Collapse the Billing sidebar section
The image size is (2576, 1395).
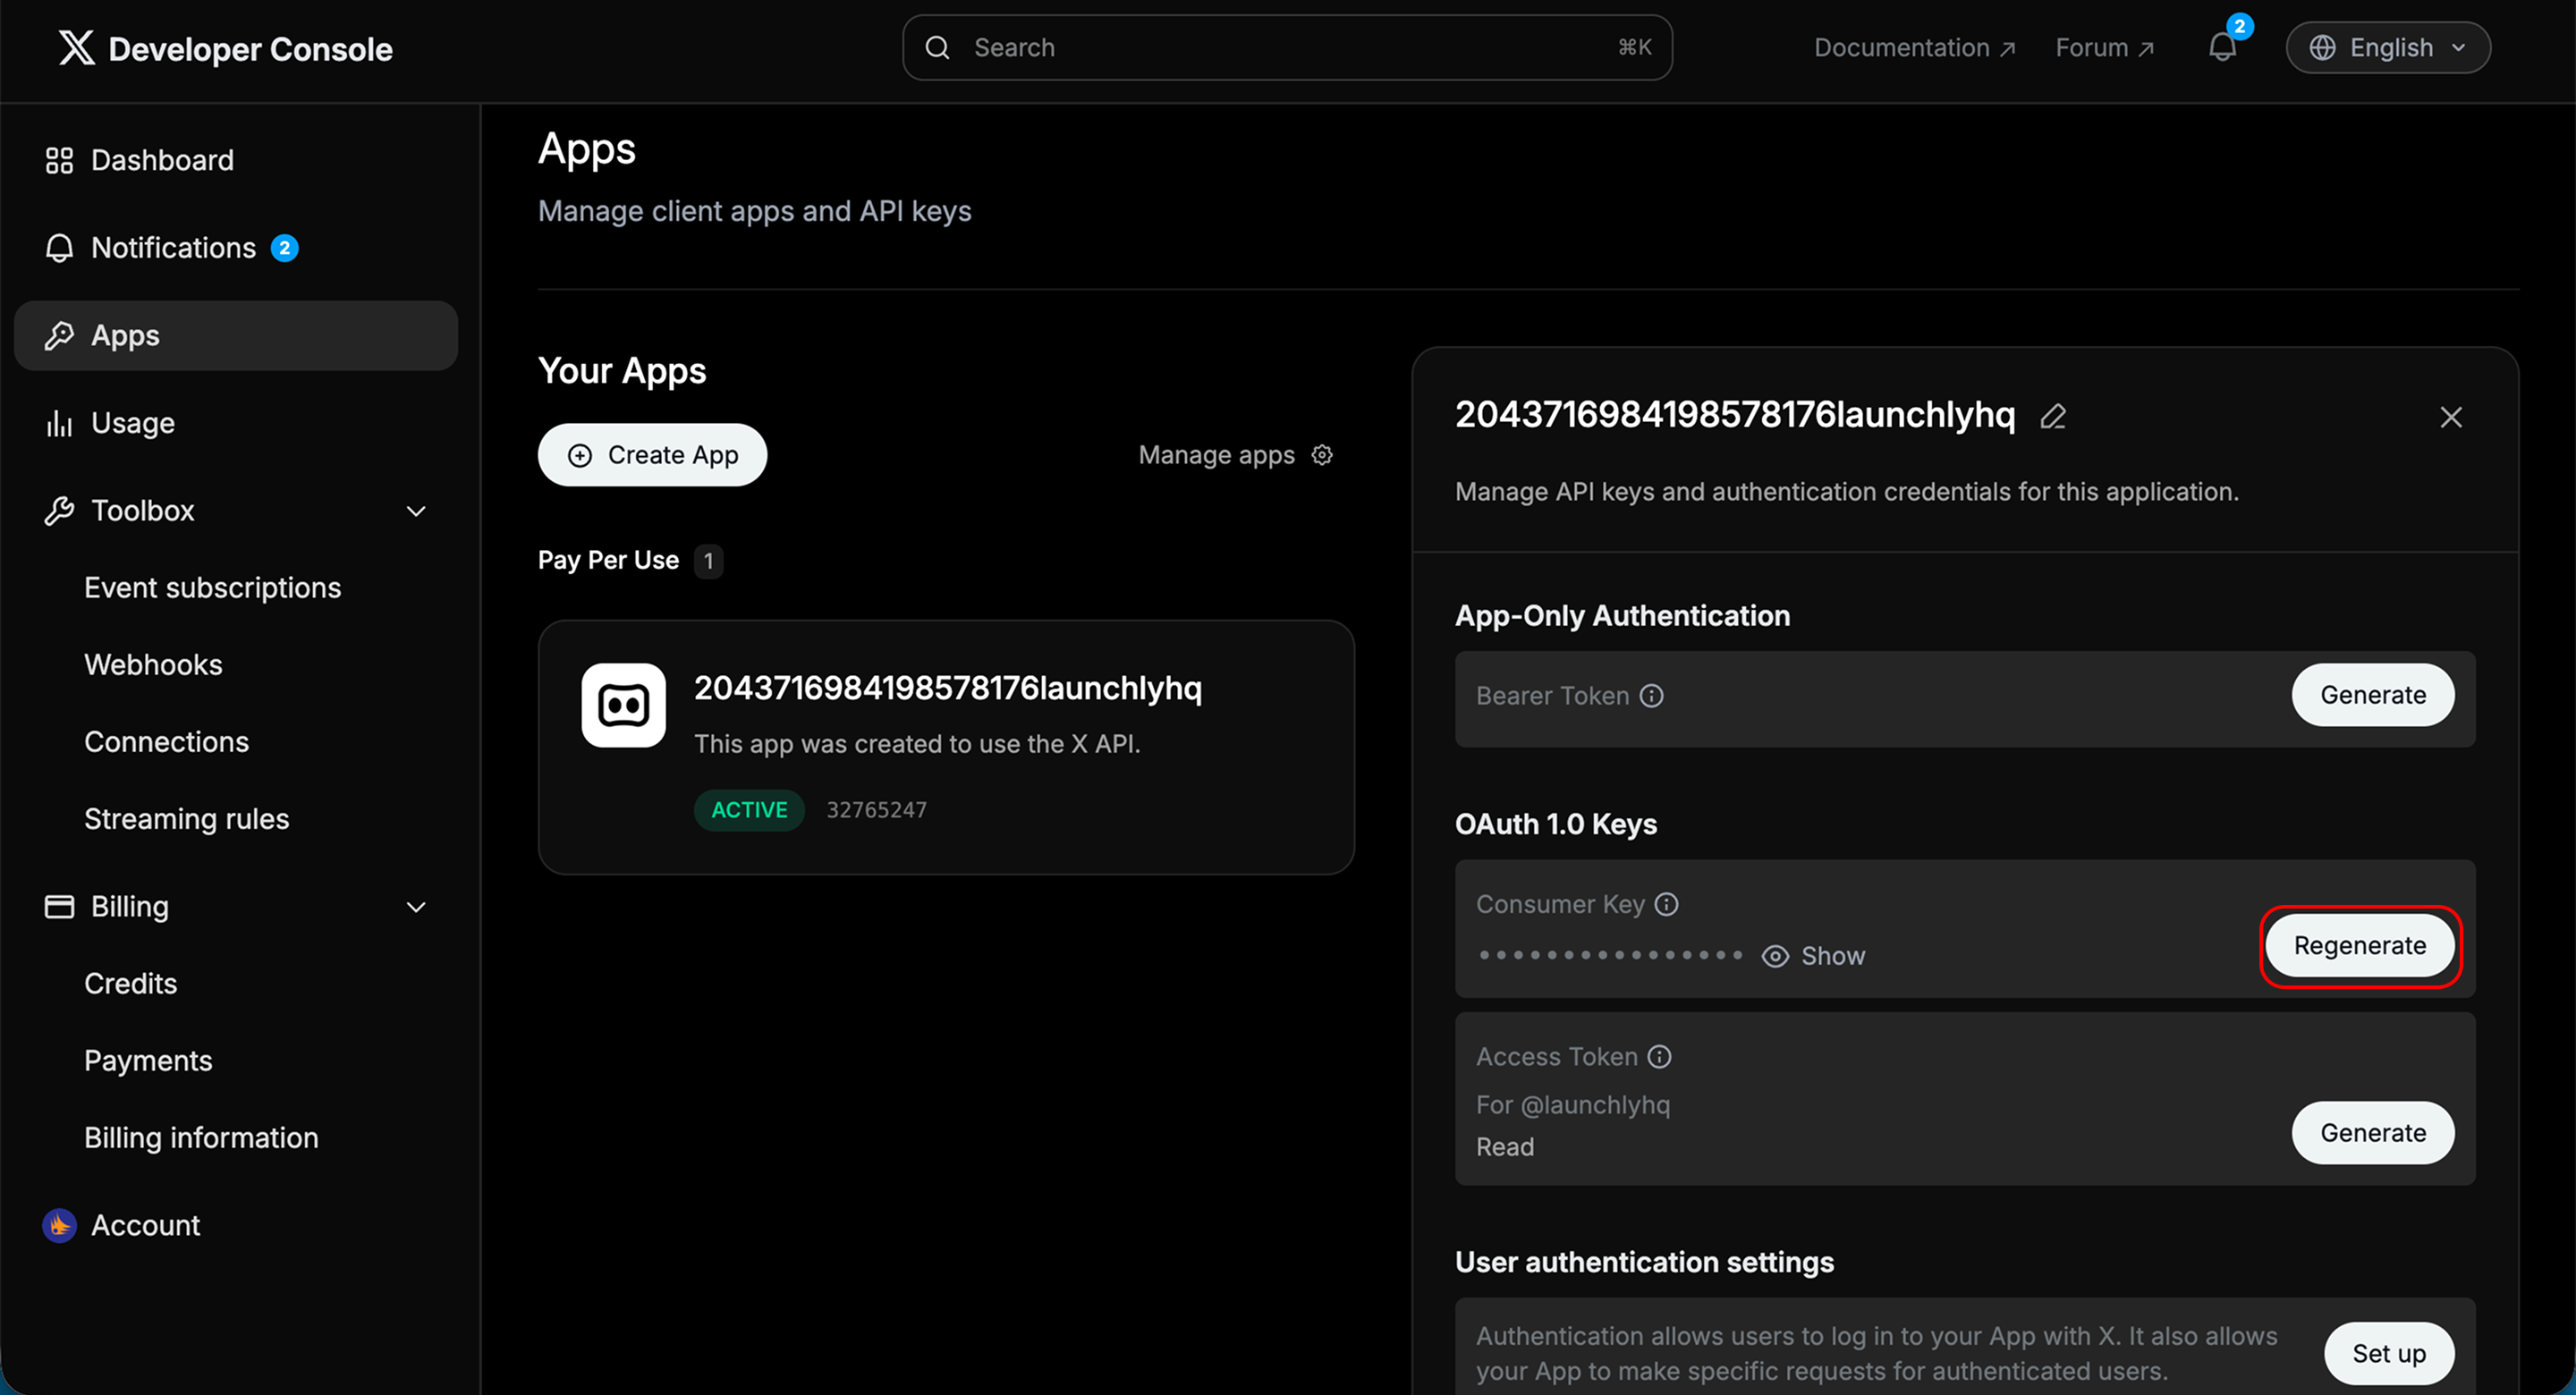click(x=416, y=907)
